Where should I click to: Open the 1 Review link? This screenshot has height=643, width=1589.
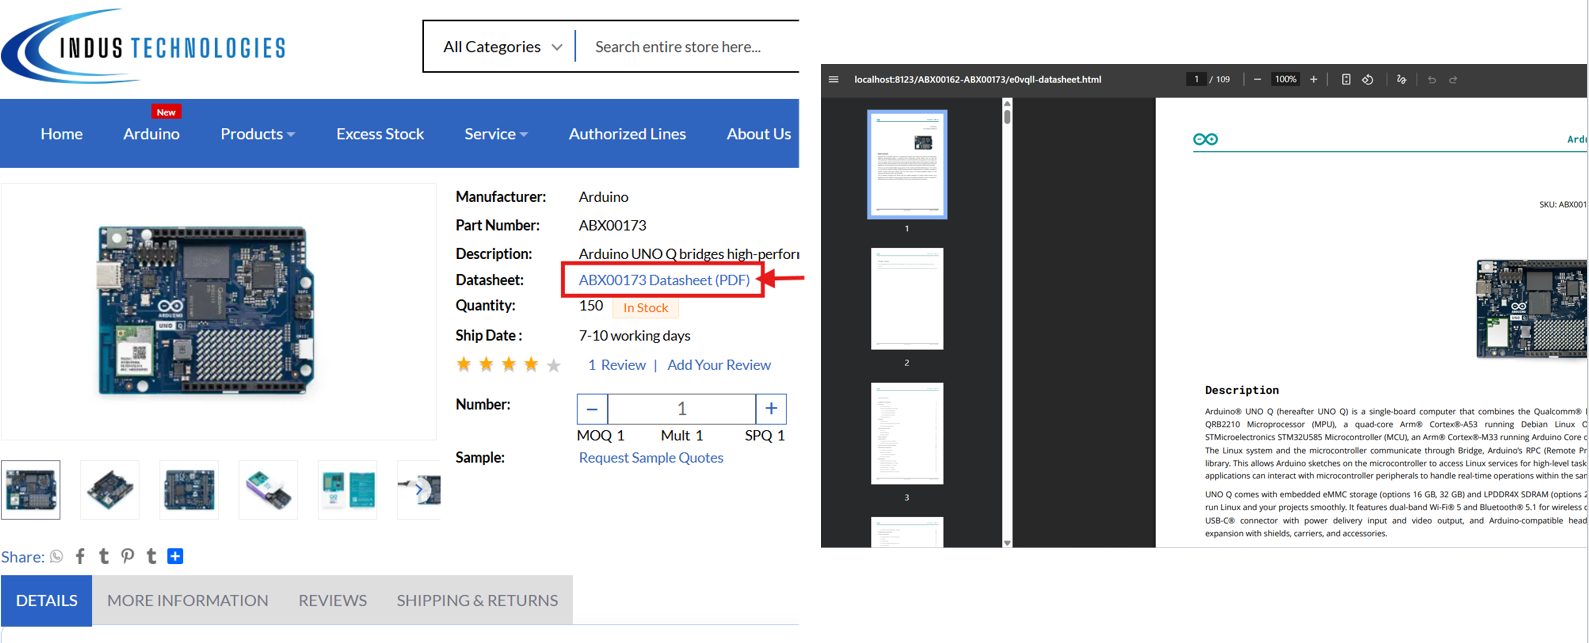[616, 365]
